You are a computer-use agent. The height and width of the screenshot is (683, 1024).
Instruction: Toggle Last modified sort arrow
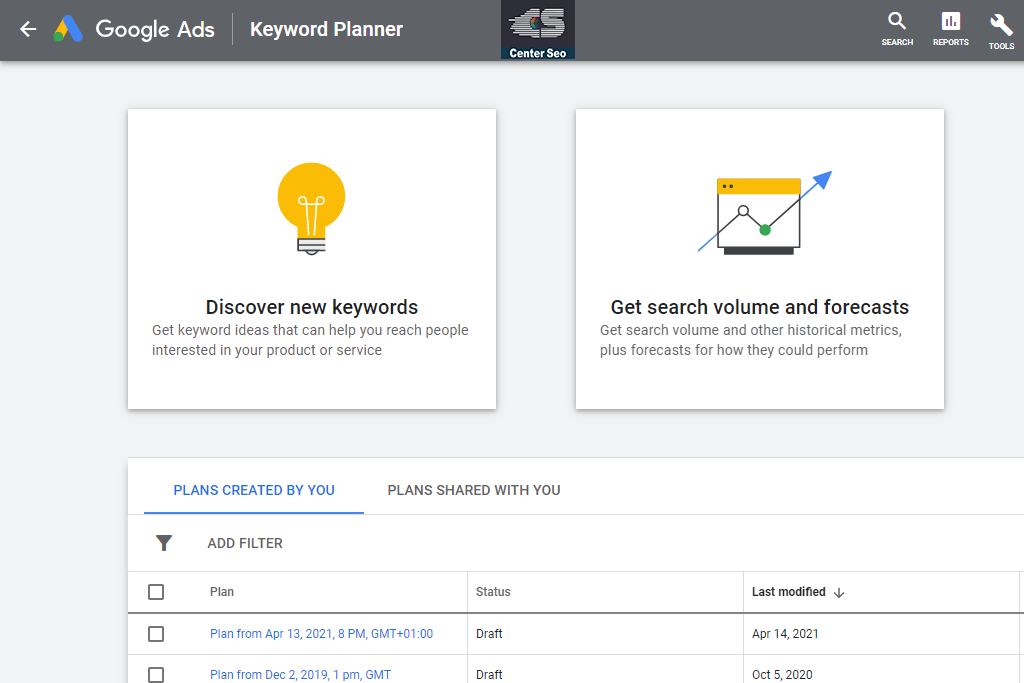pyautogui.click(x=839, y=592)
